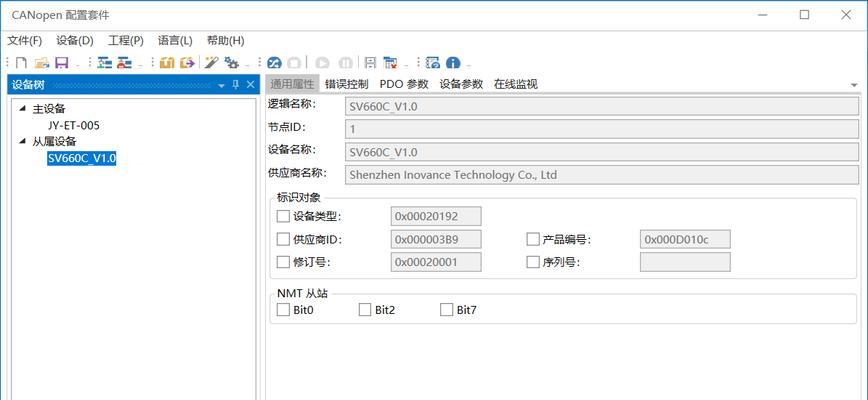Switch to the 在线监视 tab
The image size is (868, 400).
point(515,84)
